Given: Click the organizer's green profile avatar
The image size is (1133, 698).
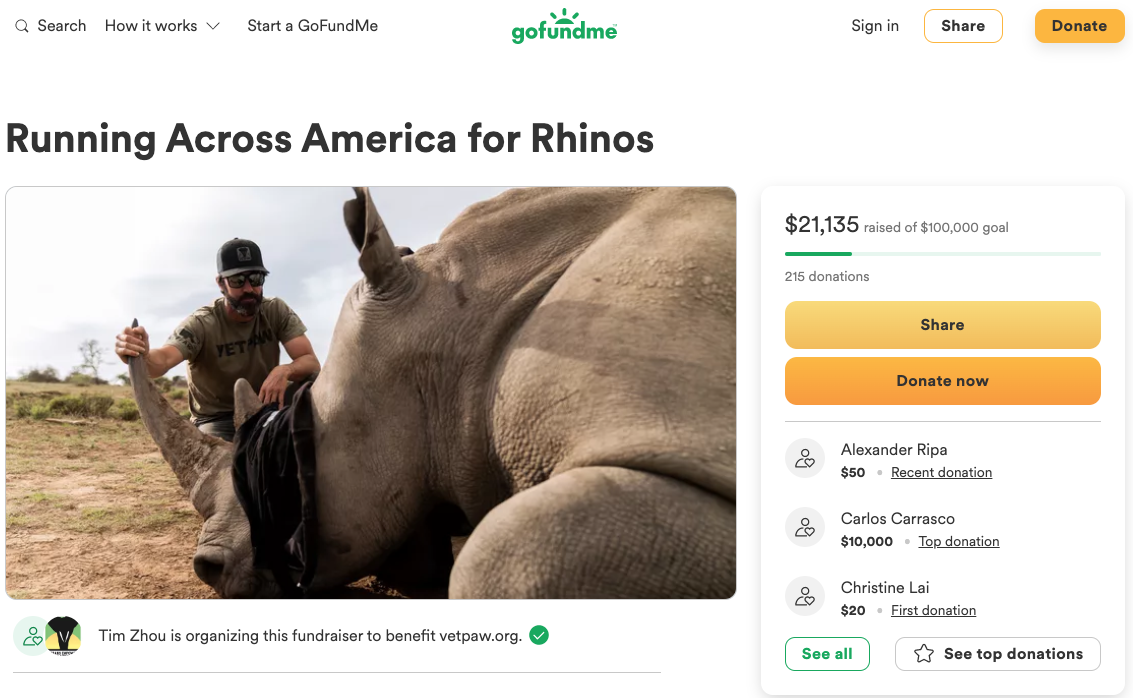Looking at the screenshot, I should point(31,636).
